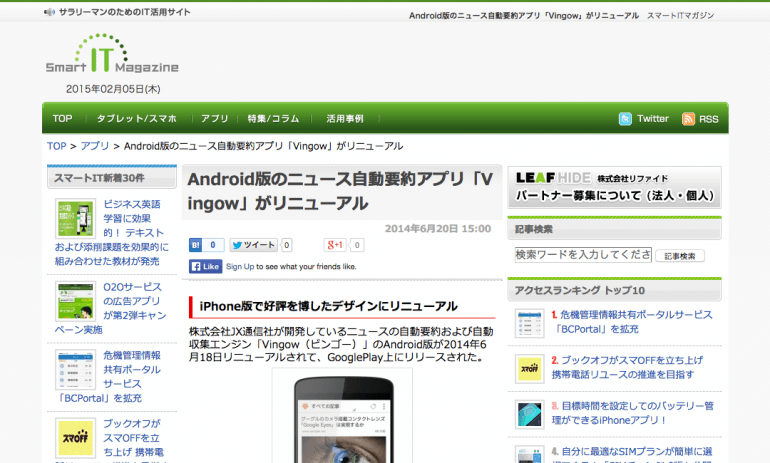Open TOP in the green navigation bar

click(x=62, y=119)
